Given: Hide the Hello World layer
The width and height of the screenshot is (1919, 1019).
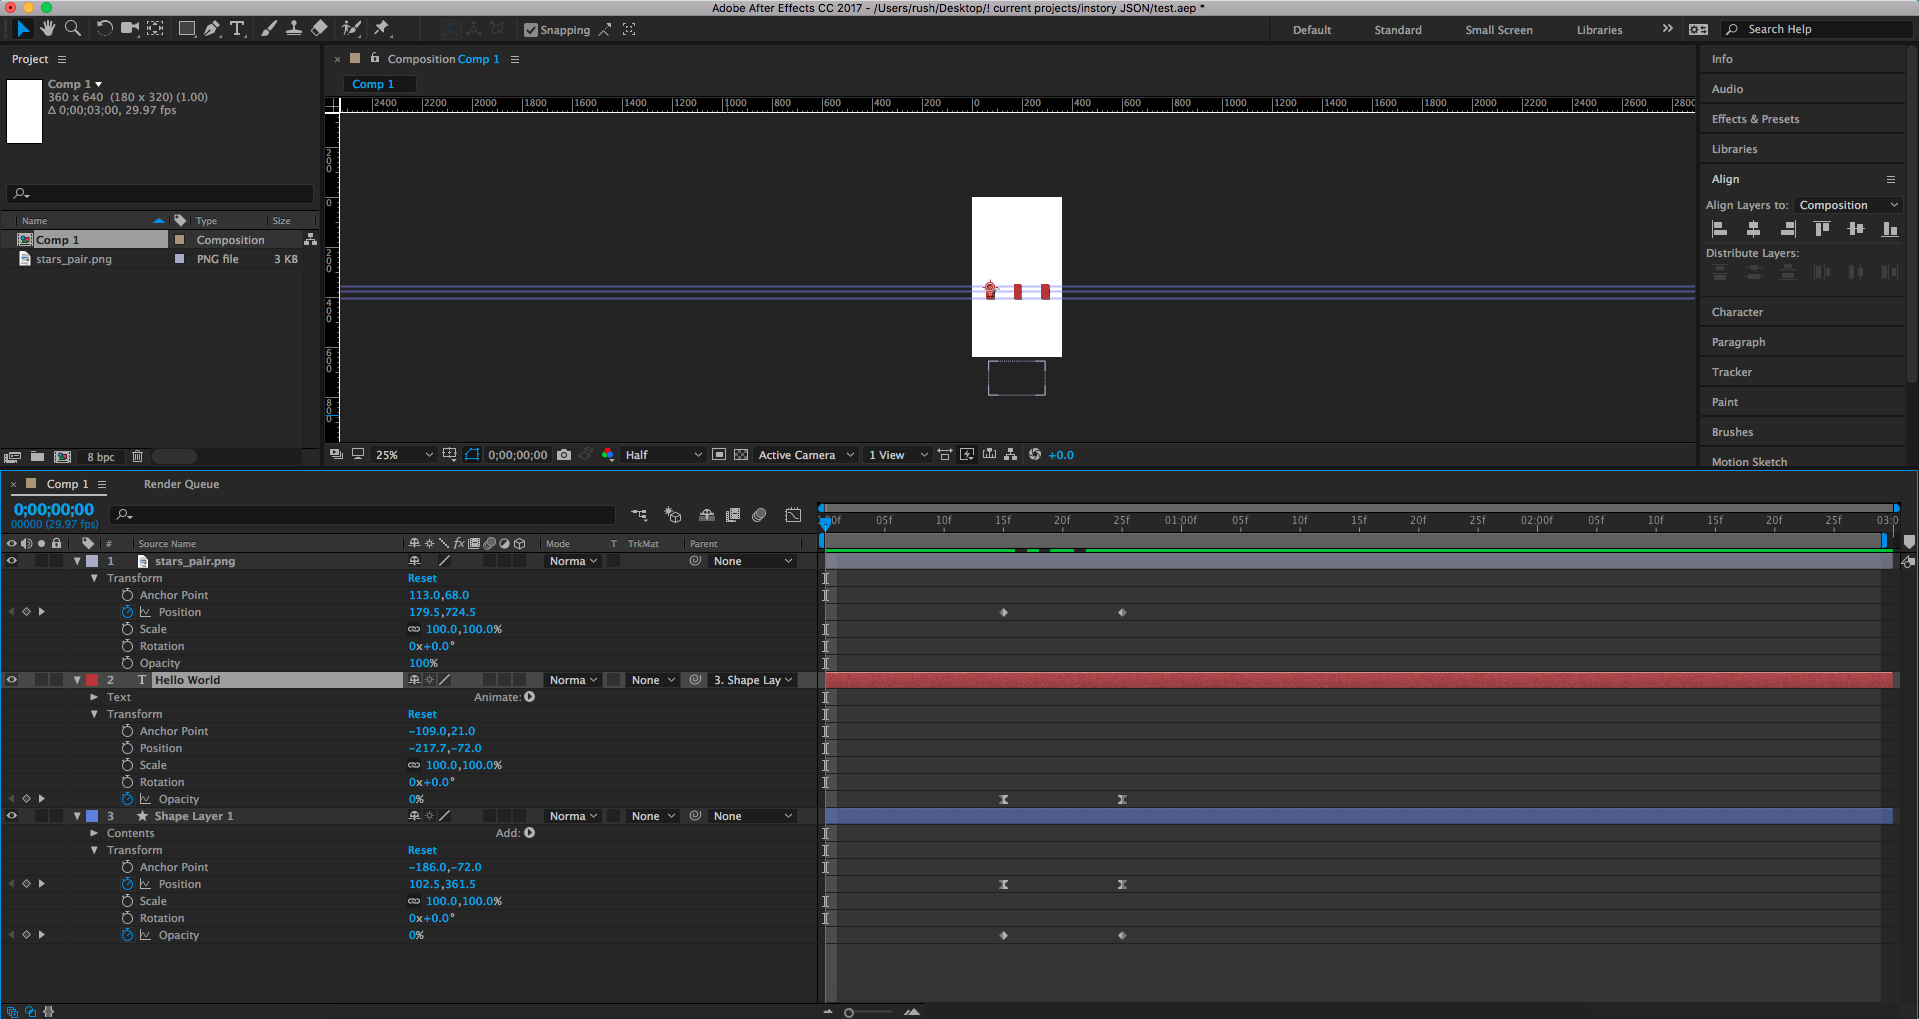Looking at the screenshot, I should (x=12, y=680).
